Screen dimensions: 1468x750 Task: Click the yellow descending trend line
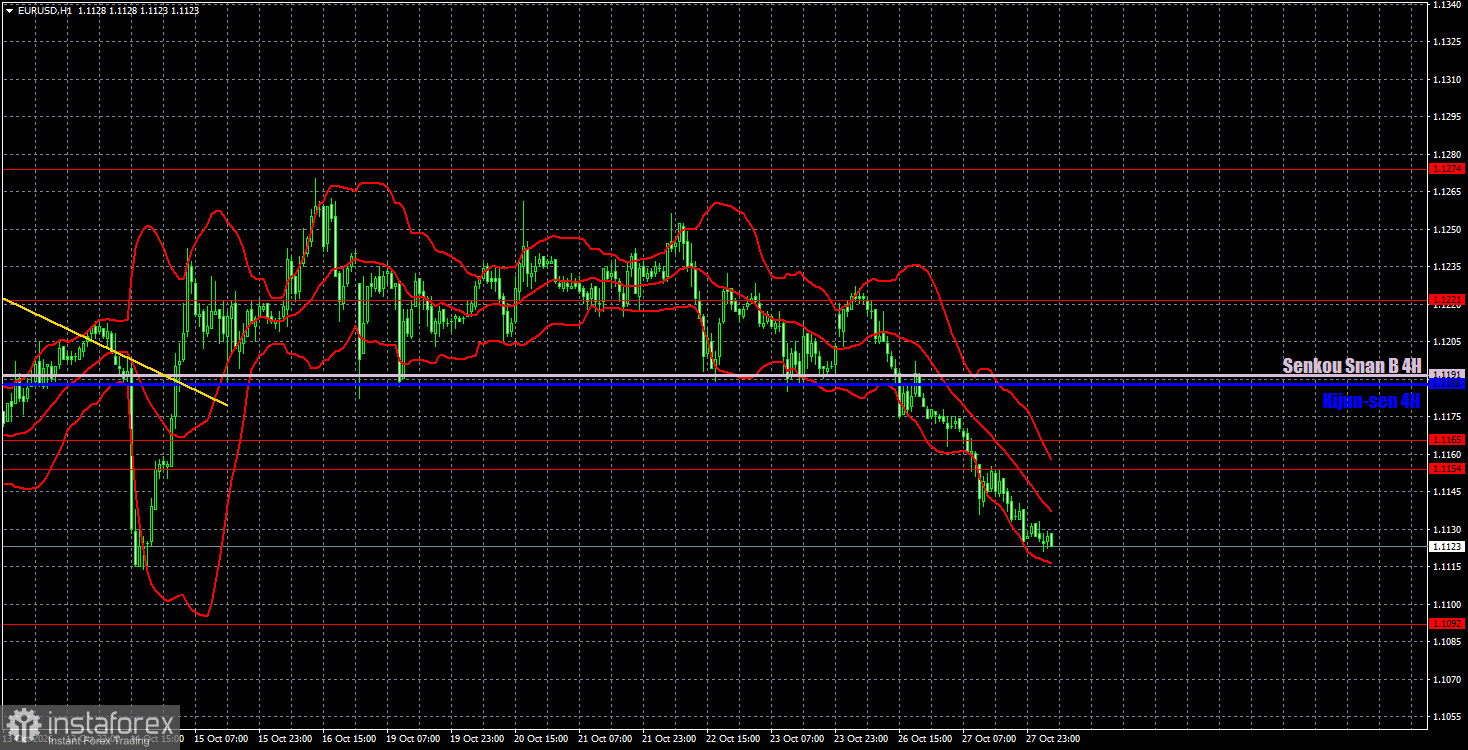pos(114,352)
